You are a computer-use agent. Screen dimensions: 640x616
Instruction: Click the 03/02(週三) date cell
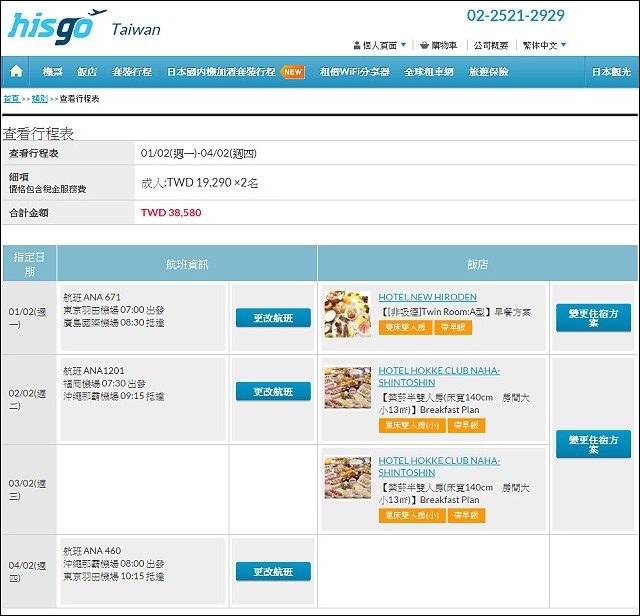tap(29, 489)
